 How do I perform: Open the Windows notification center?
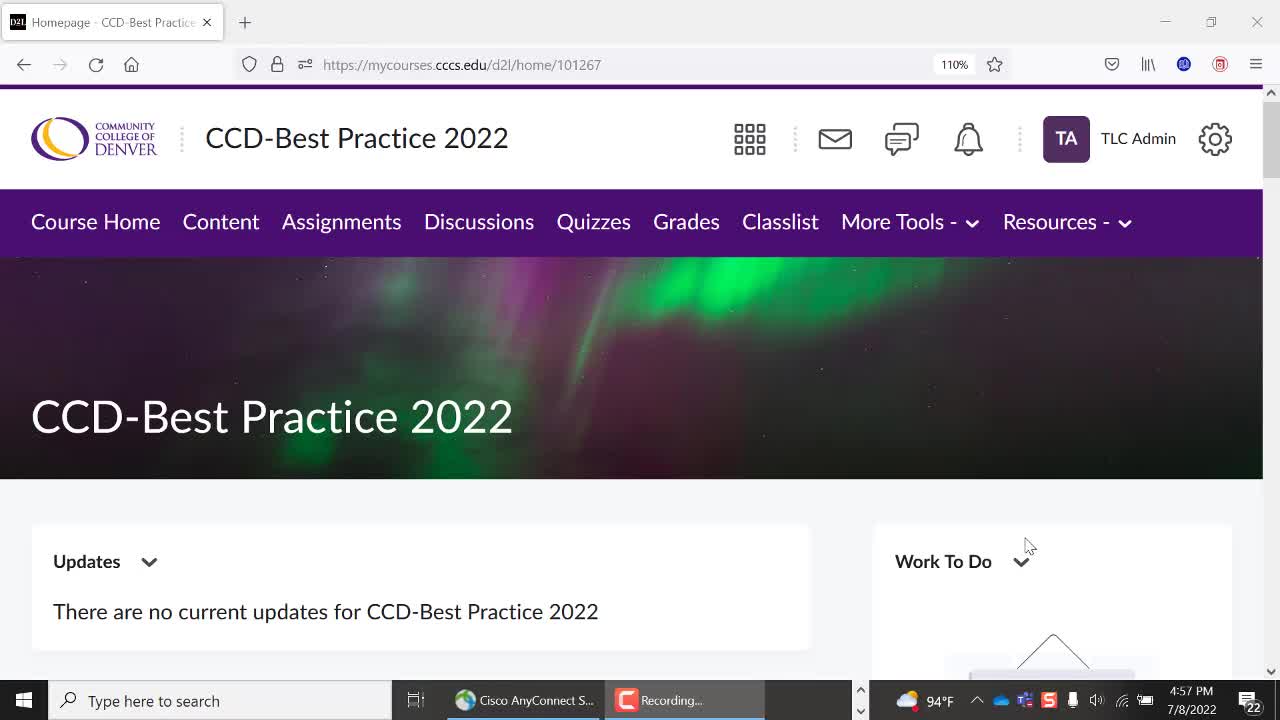tap(1249, 701)
